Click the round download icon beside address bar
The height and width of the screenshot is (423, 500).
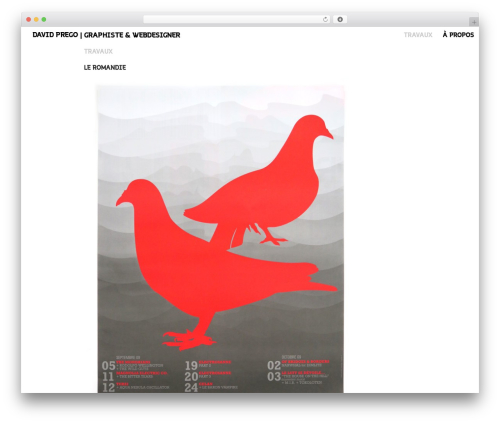340,20
